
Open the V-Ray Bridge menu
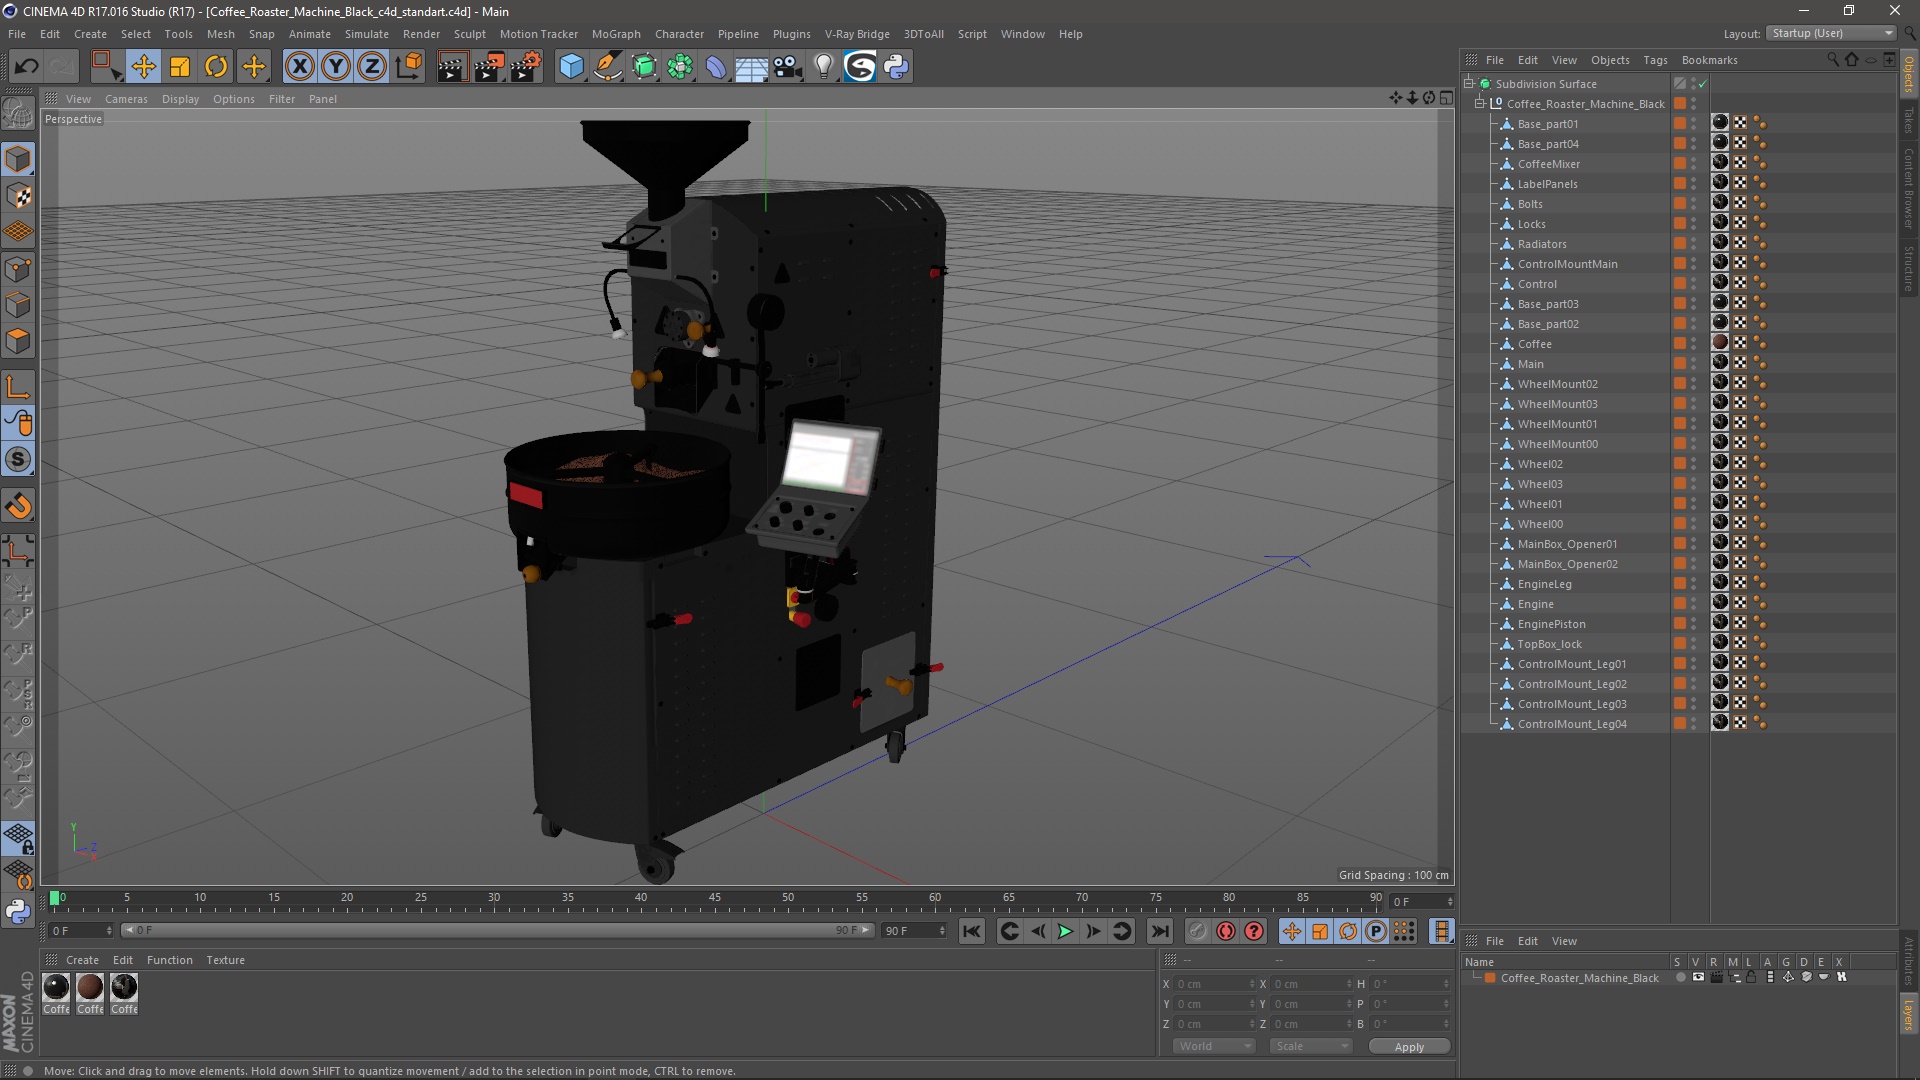pos(857,34)
